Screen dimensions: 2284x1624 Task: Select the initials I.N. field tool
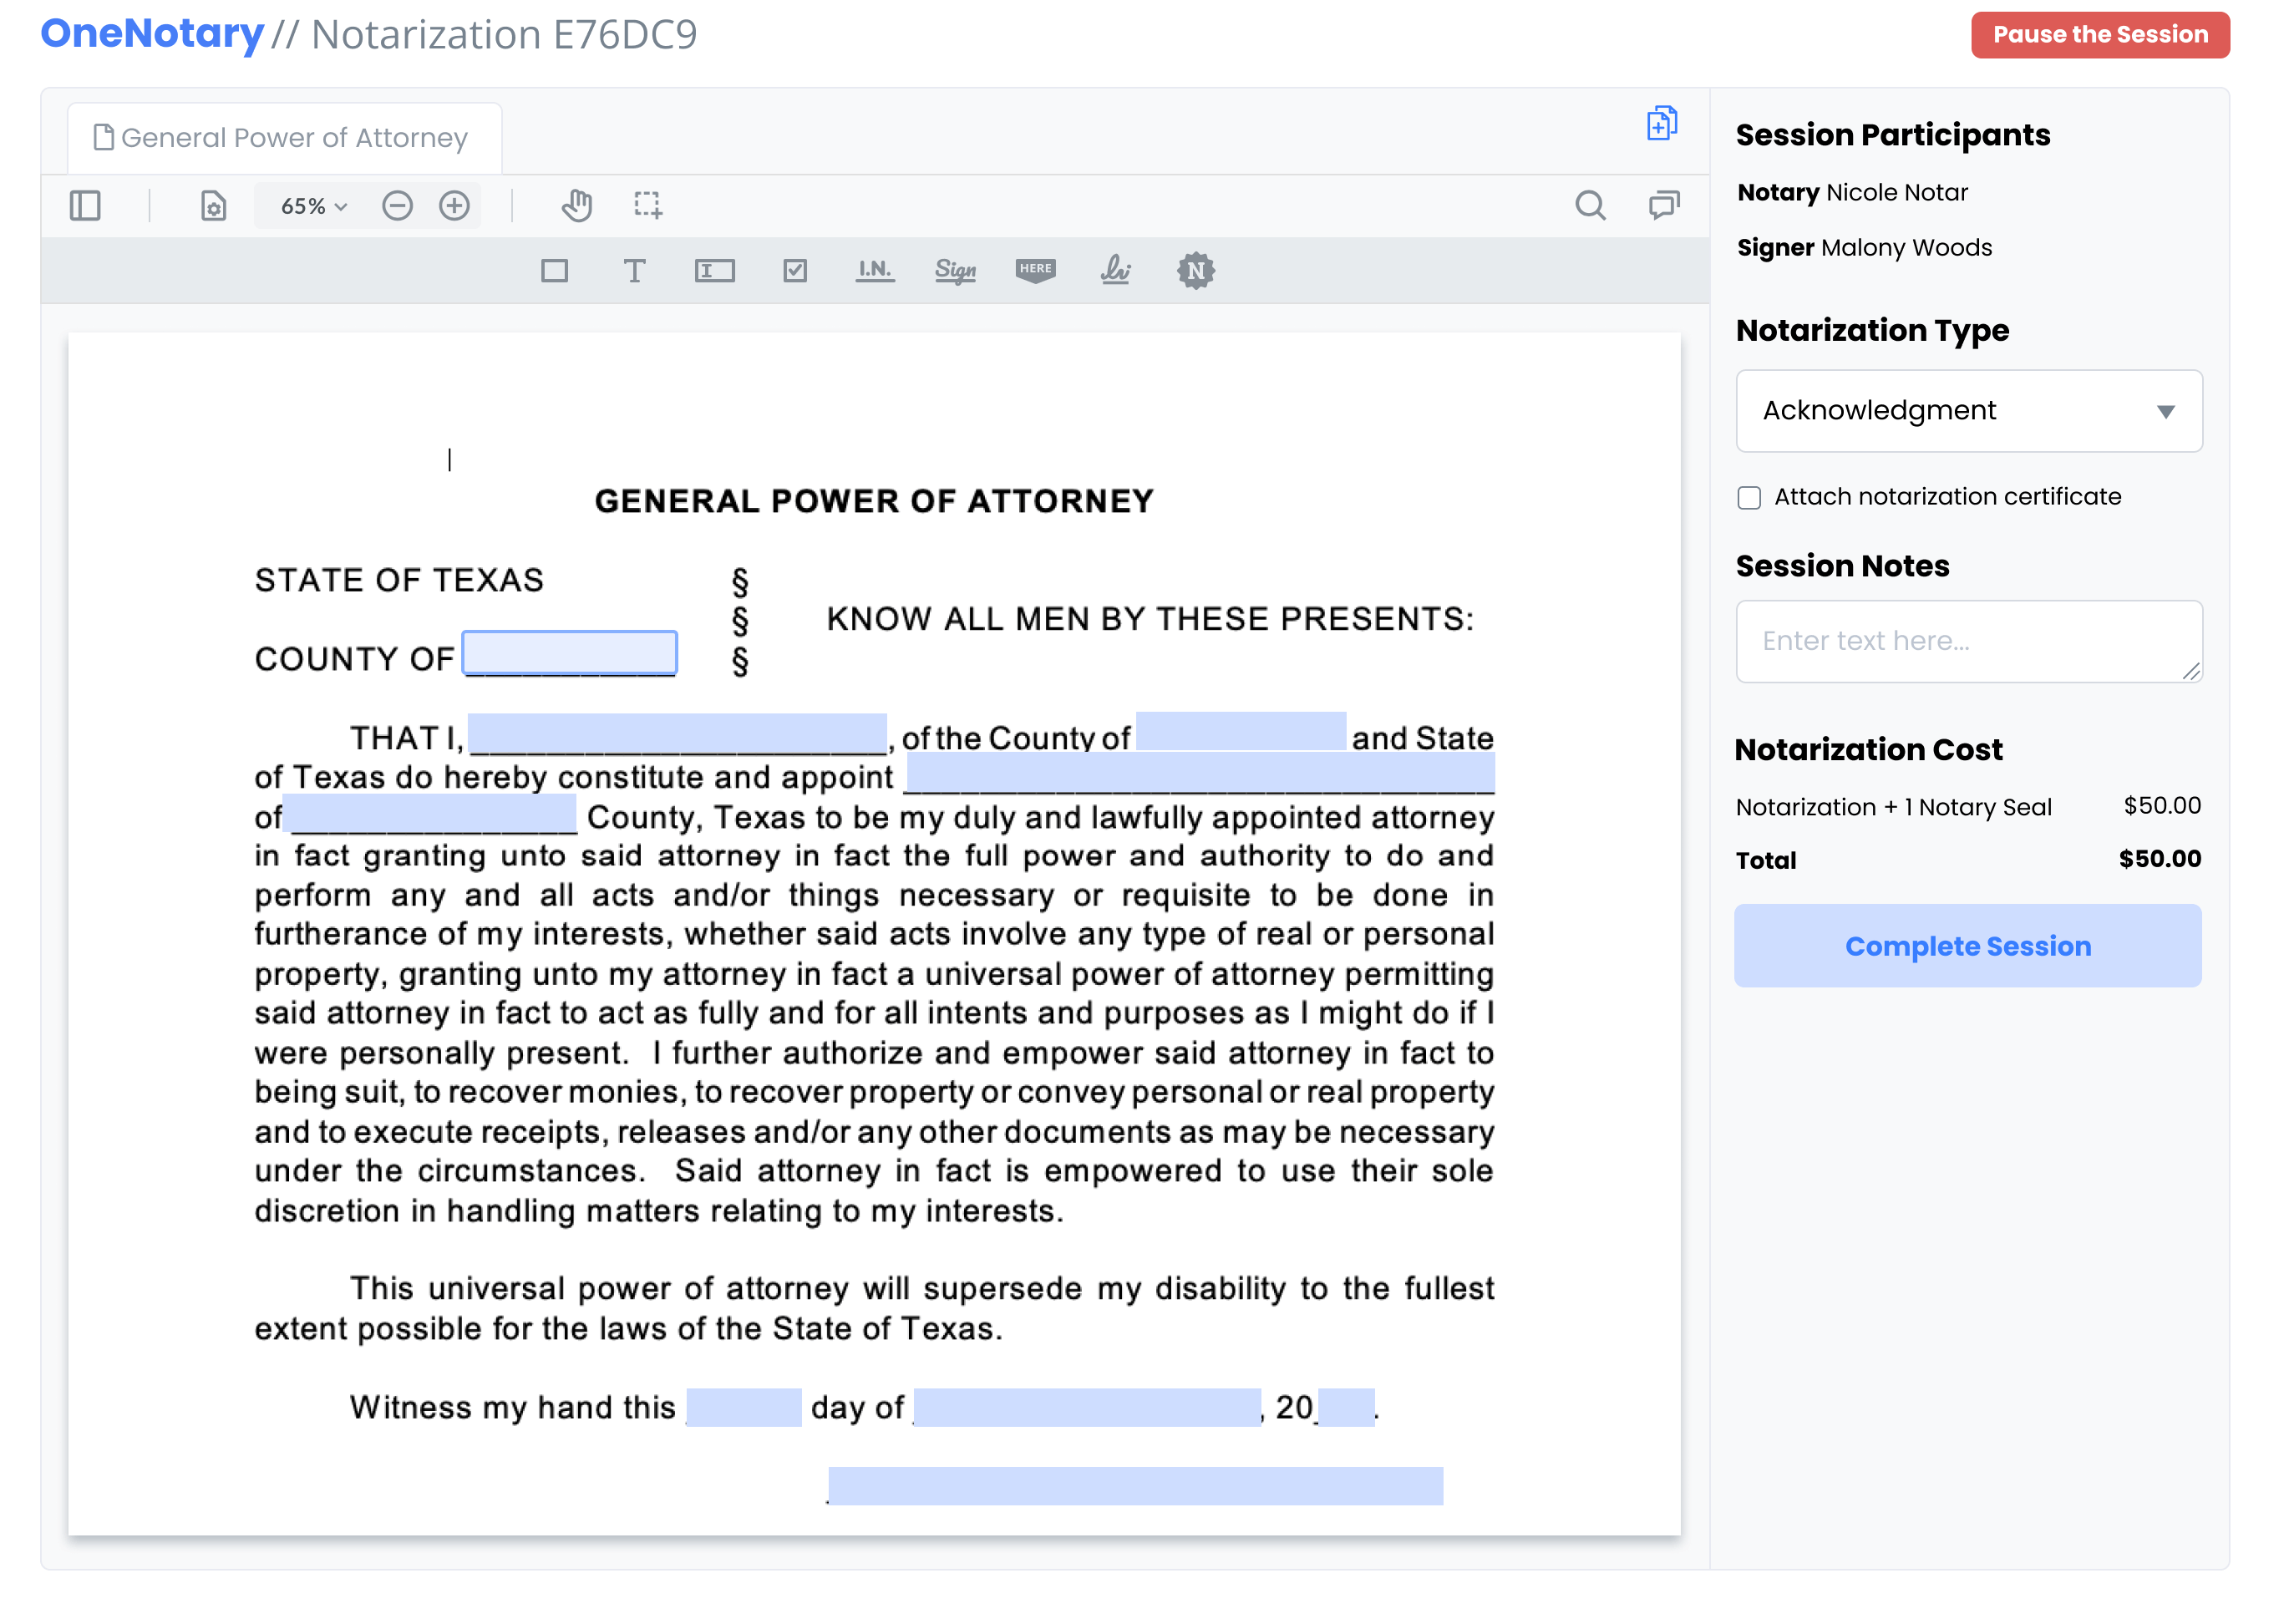[x=874, y=270]
